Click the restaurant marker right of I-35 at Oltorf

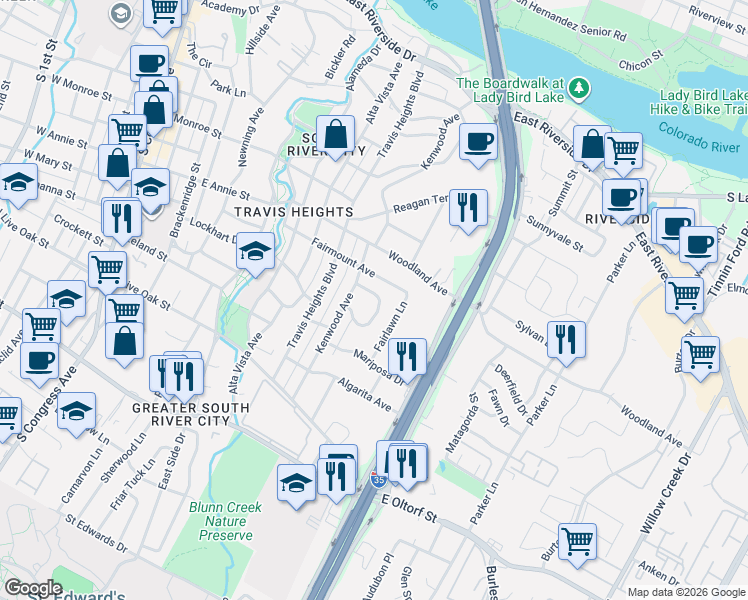point(407,465)
